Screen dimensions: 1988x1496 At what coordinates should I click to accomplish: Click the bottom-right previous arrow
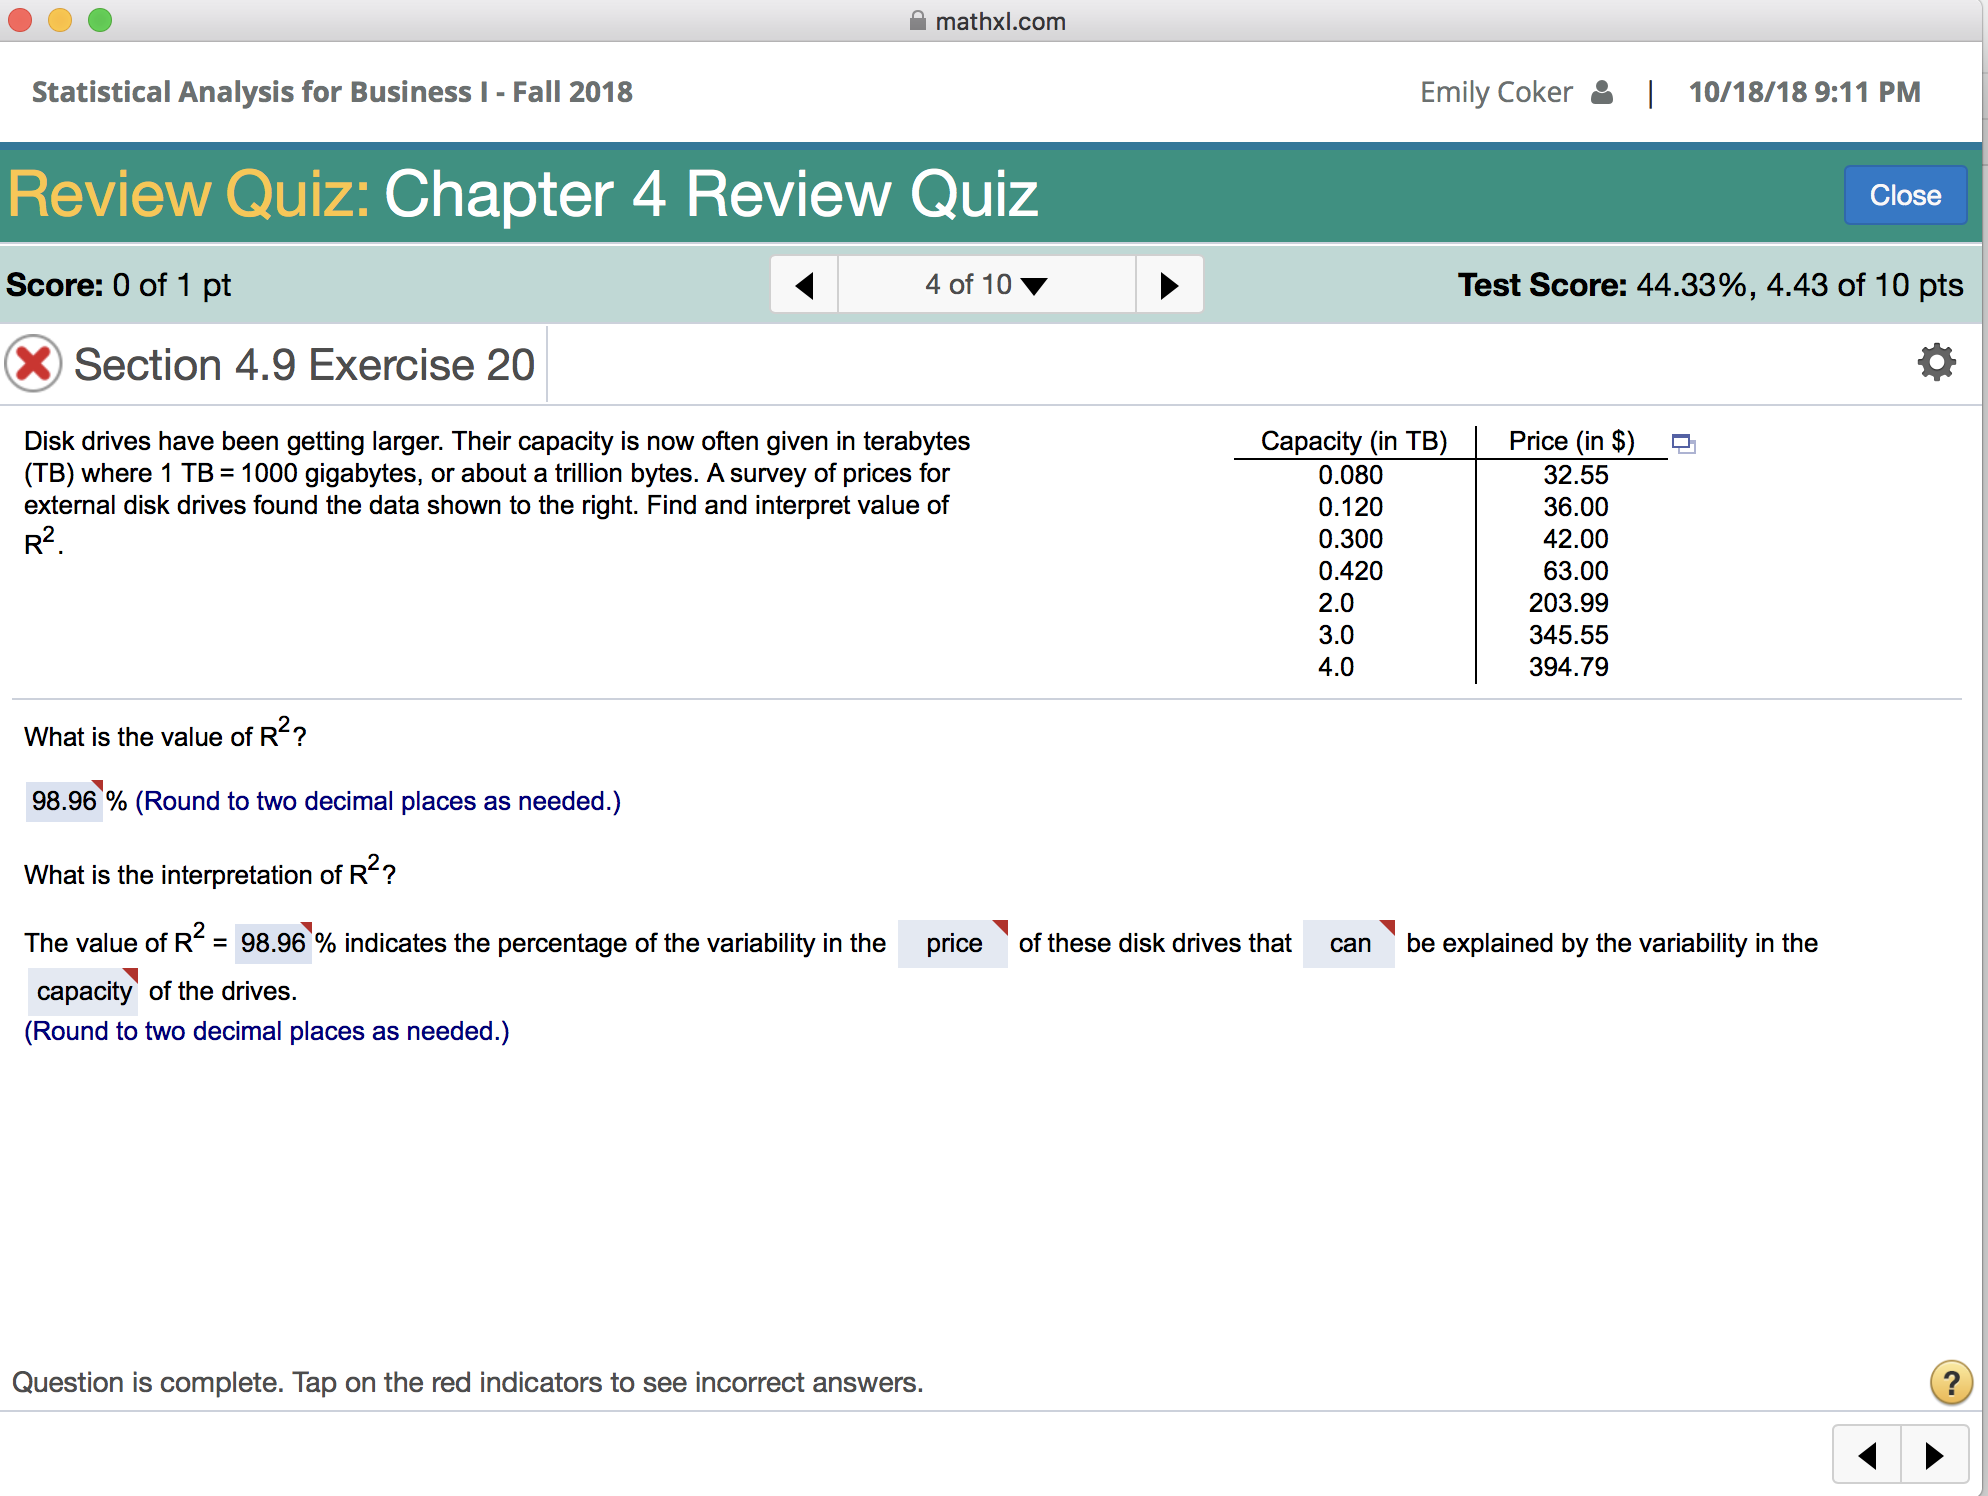click(x=1866, y=1455)
